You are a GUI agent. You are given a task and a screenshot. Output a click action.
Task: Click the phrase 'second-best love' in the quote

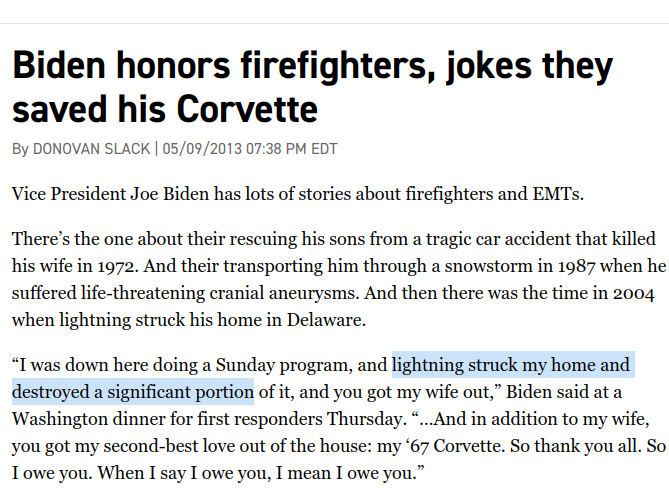tap(169, 446)
